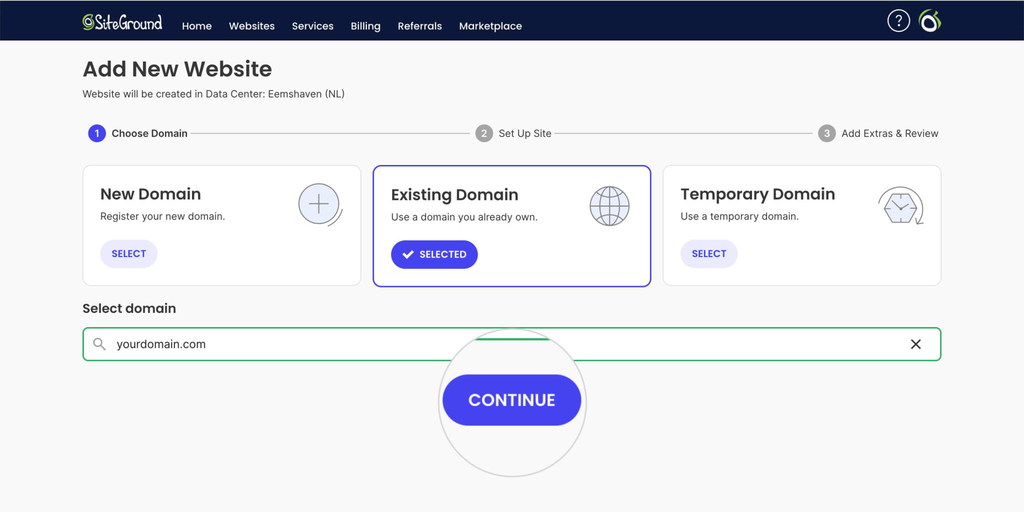Viewport: 1024px width, 512px height.
Task: Open the account profile avatar icon
Action: pyautogui.click(x=930, y=21)
